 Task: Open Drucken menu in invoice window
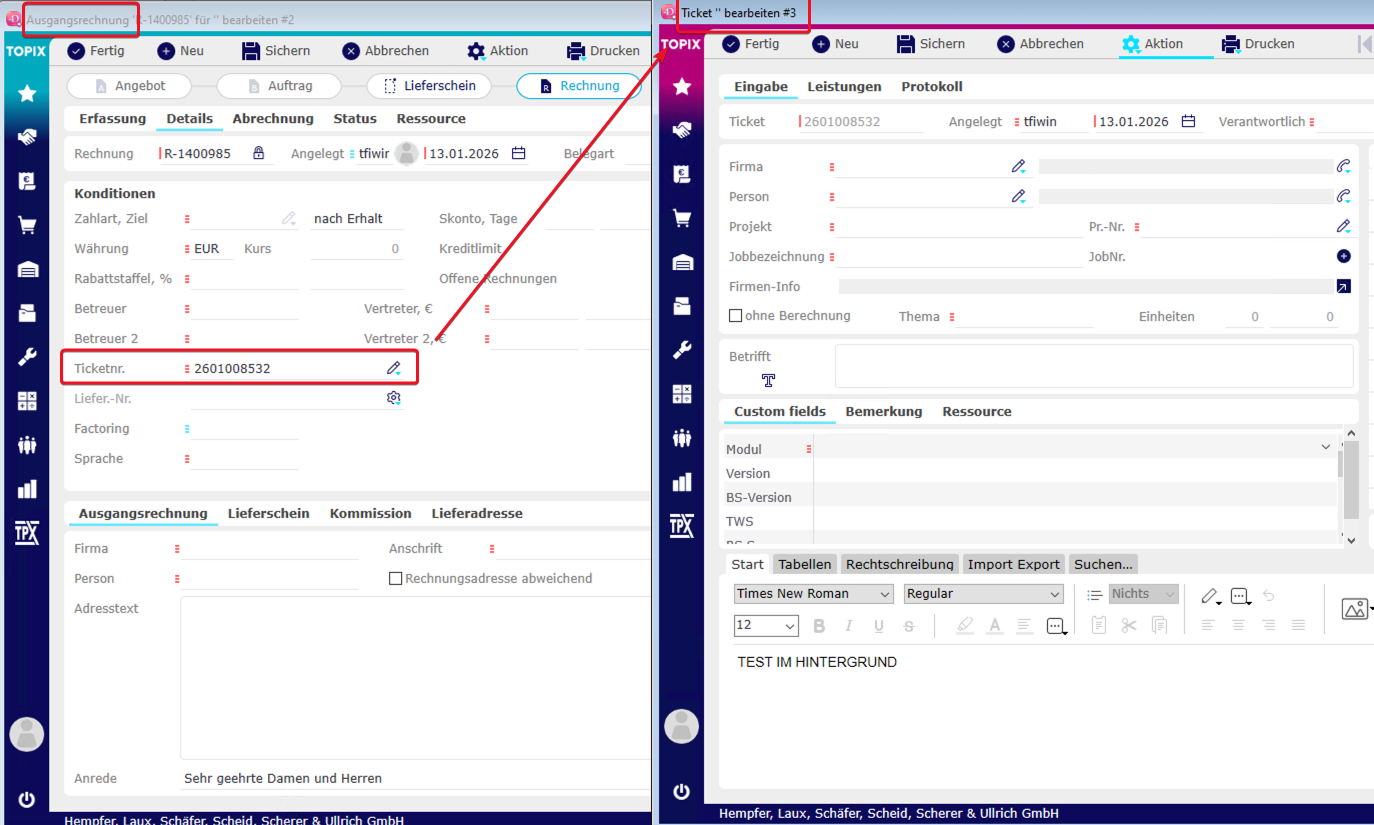[x=603, y=51]
